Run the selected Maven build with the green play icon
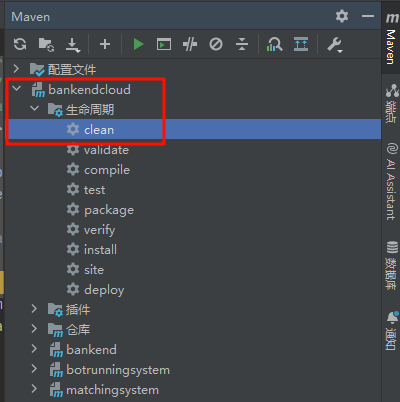This screenshot has height=402, width=400. coord(138,44)
